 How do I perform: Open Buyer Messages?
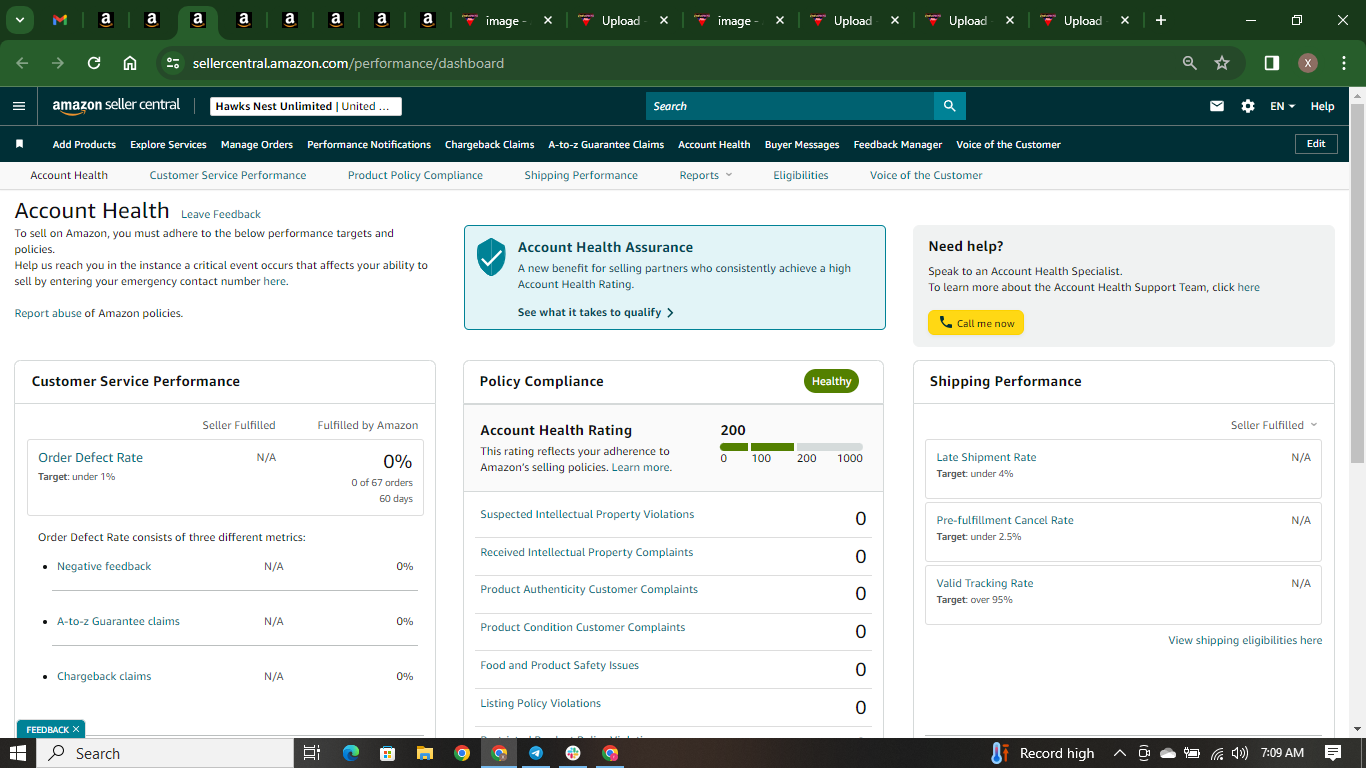click(802, 144)
